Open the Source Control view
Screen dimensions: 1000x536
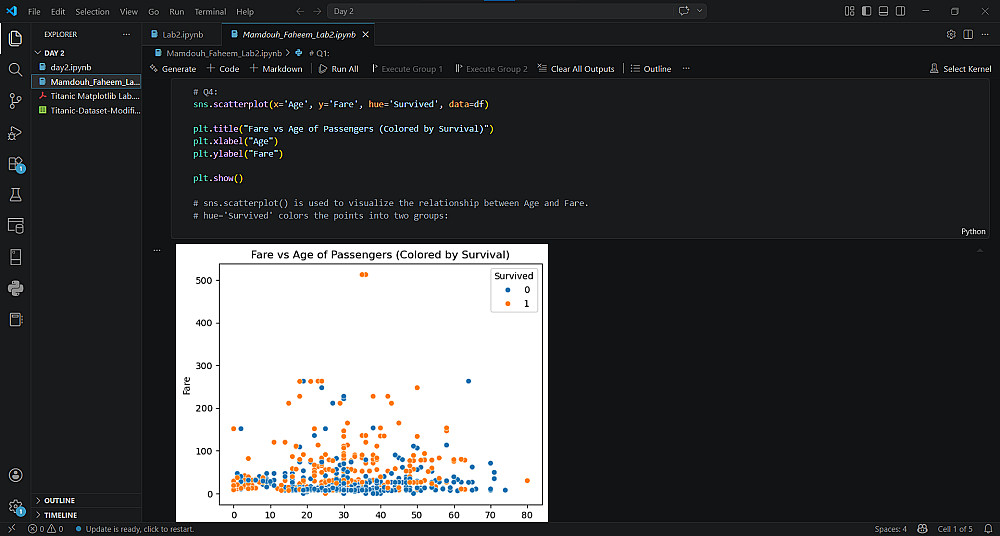pos(15,101)
